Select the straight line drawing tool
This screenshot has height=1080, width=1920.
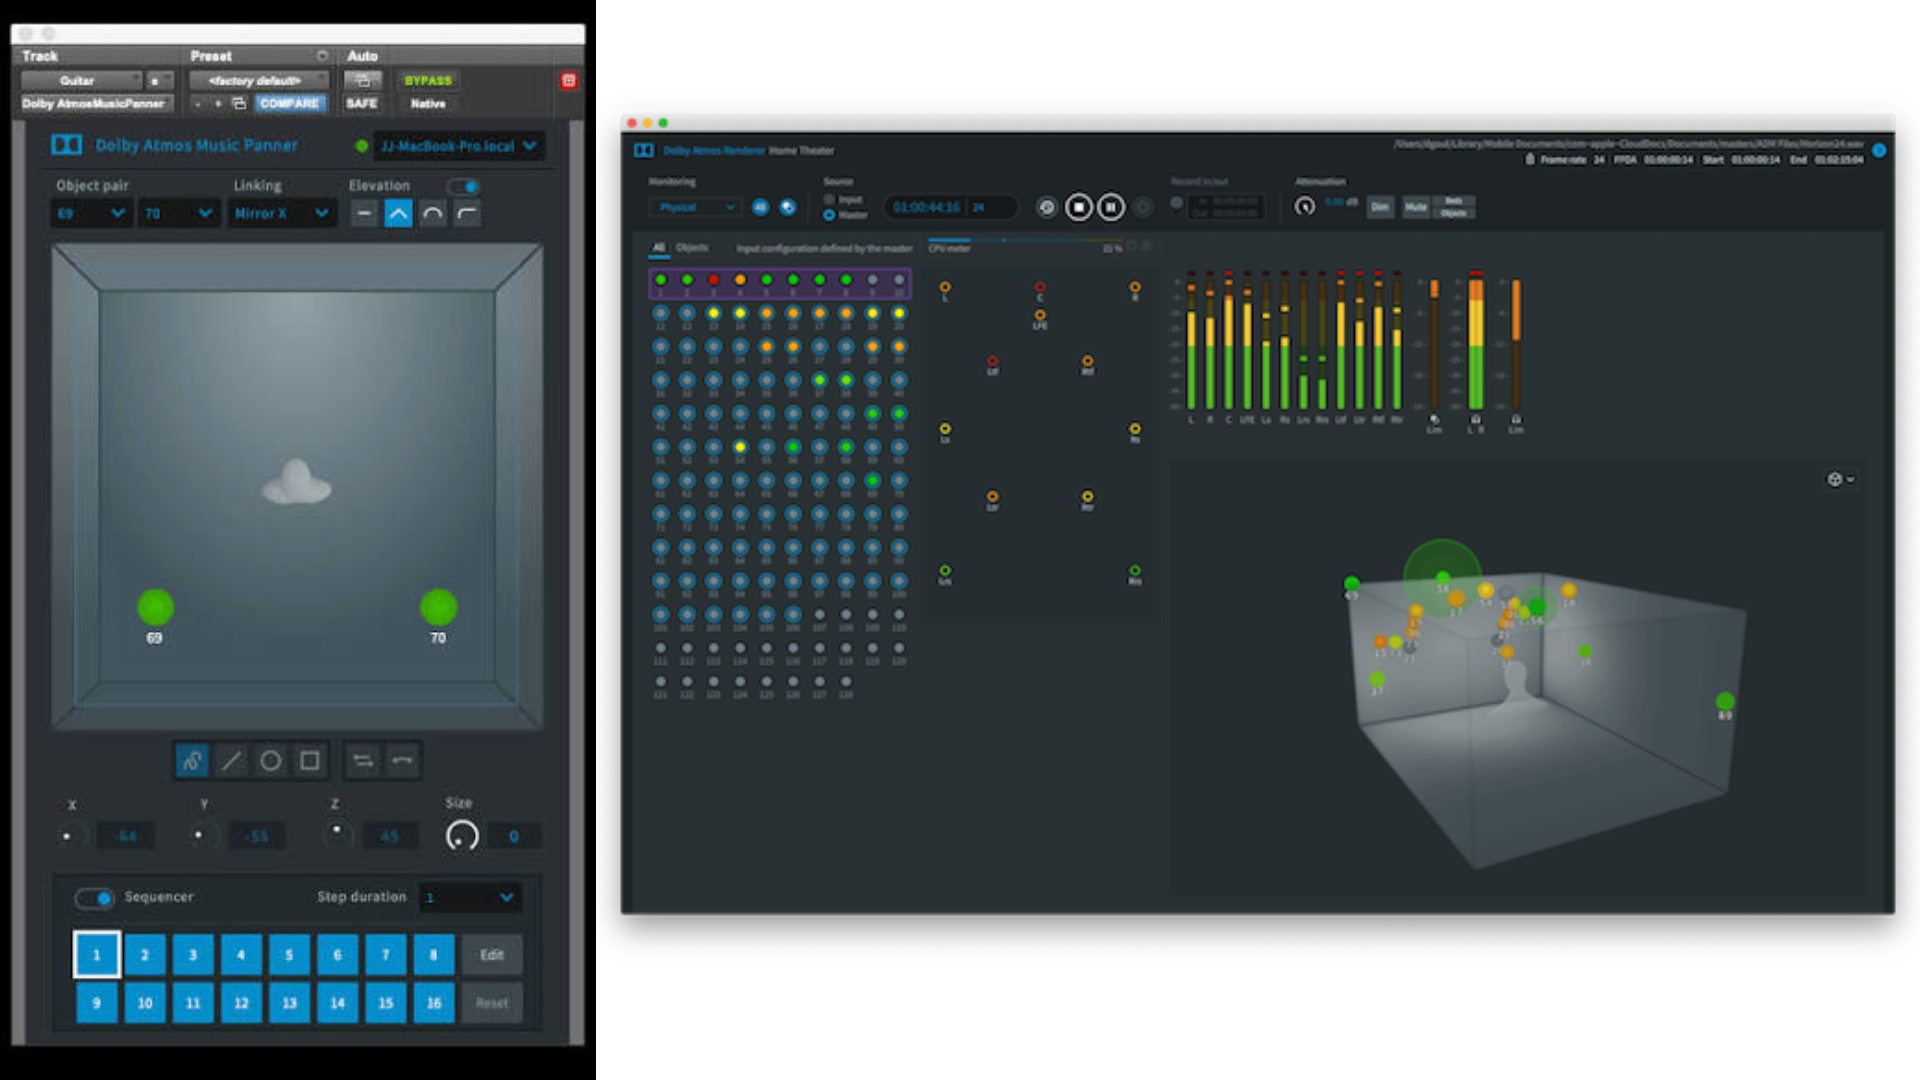tap(231, 761)
